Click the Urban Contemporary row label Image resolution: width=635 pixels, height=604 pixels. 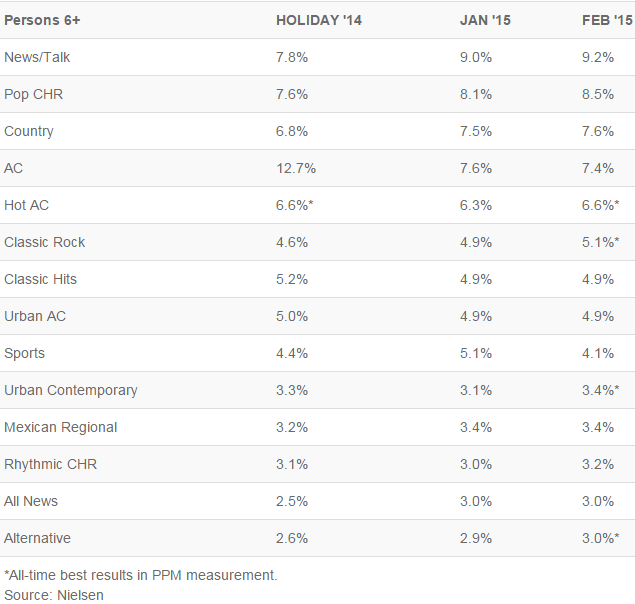point(71,390)
